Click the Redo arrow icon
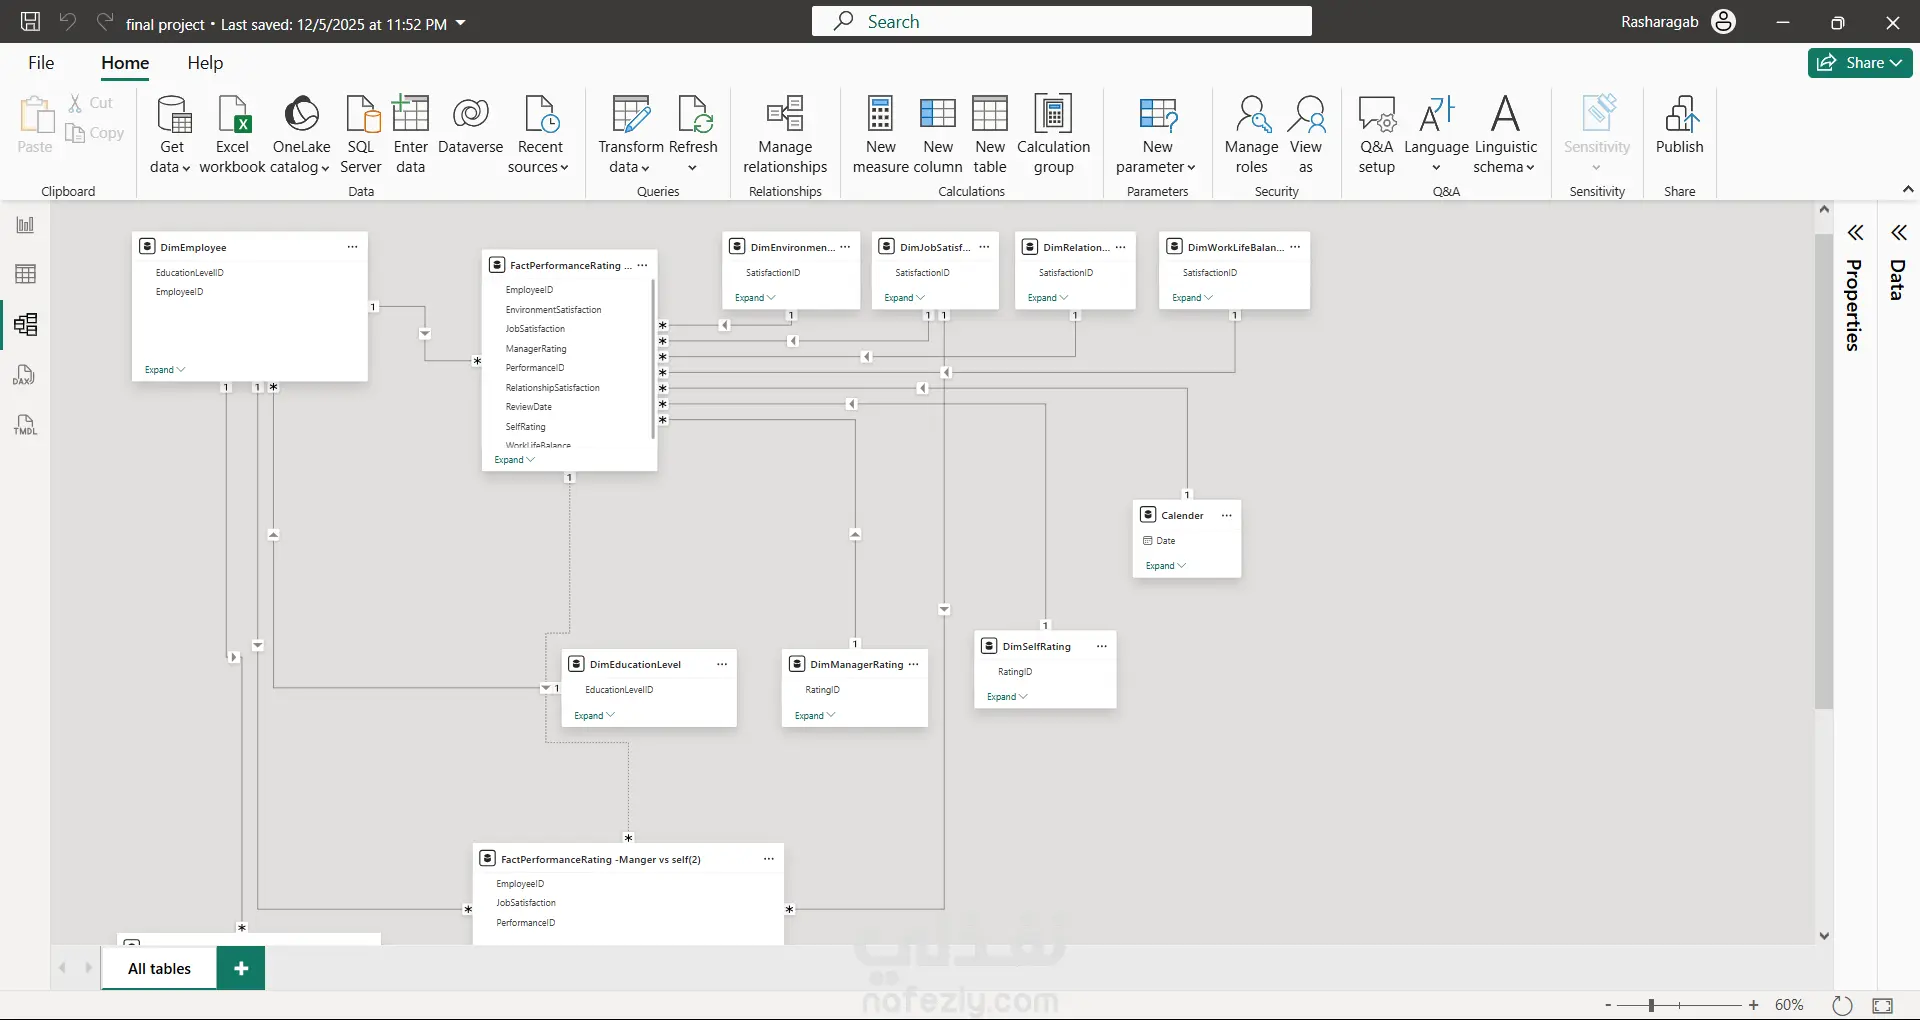This screenshot has width=1920, height=1020. (105, 21)
